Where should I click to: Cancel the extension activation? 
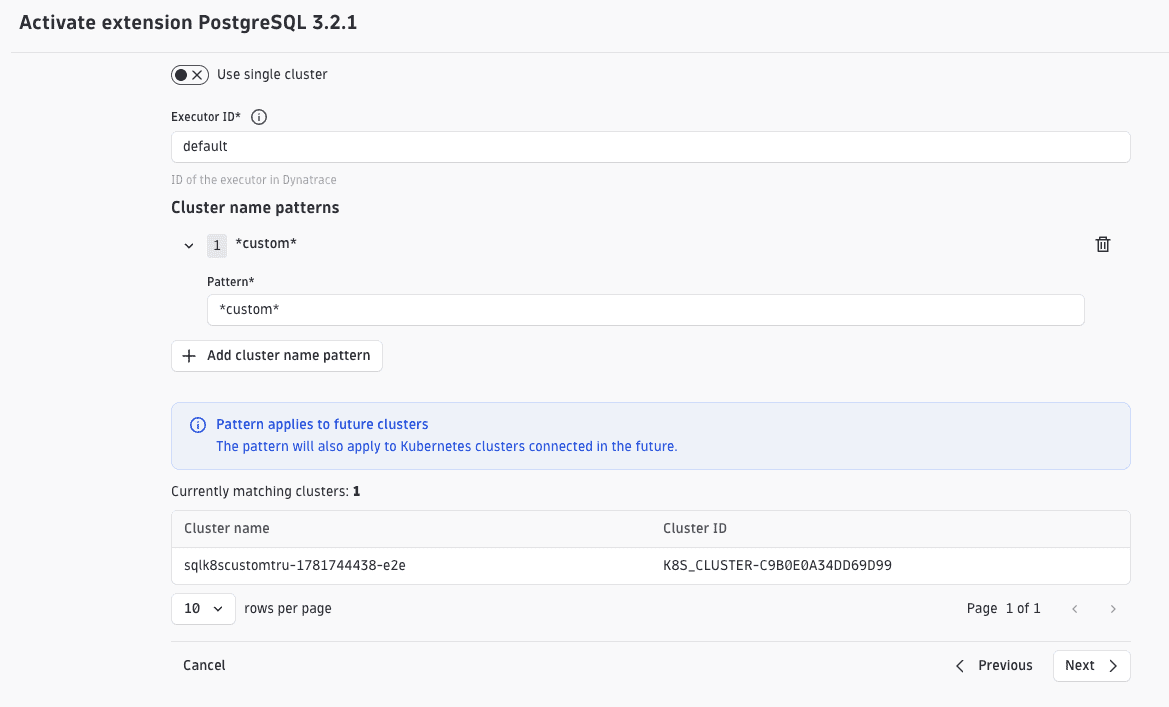coord(204,665)
